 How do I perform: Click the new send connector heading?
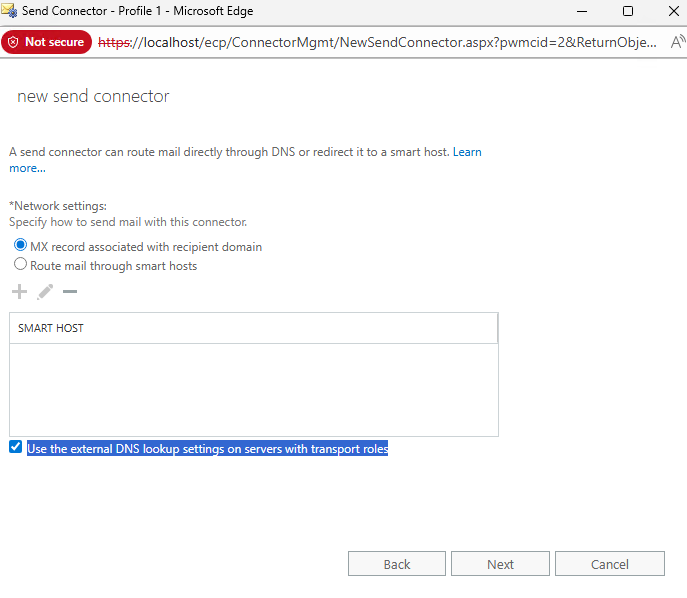tap(94, 97)
